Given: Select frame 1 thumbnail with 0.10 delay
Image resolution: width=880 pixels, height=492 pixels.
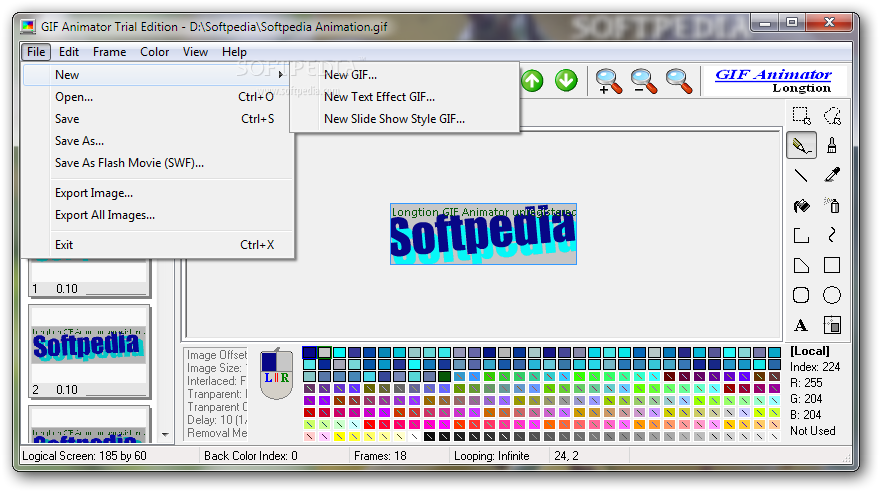Looking at the screenshot, I should (x=89, y=278).
